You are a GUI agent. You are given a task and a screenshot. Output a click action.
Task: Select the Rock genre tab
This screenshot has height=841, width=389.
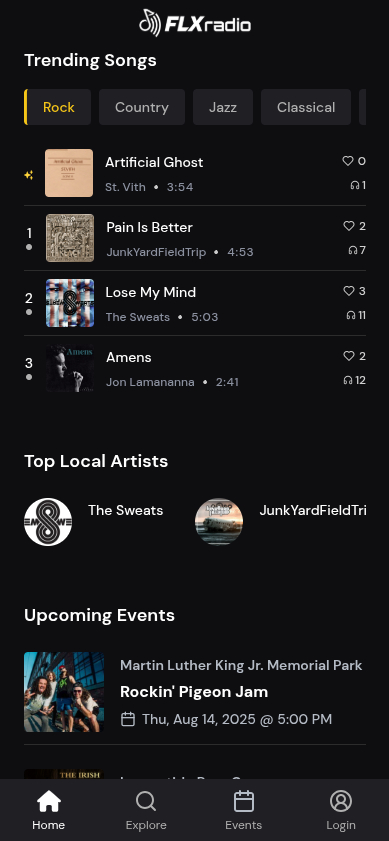click(58, 107)
